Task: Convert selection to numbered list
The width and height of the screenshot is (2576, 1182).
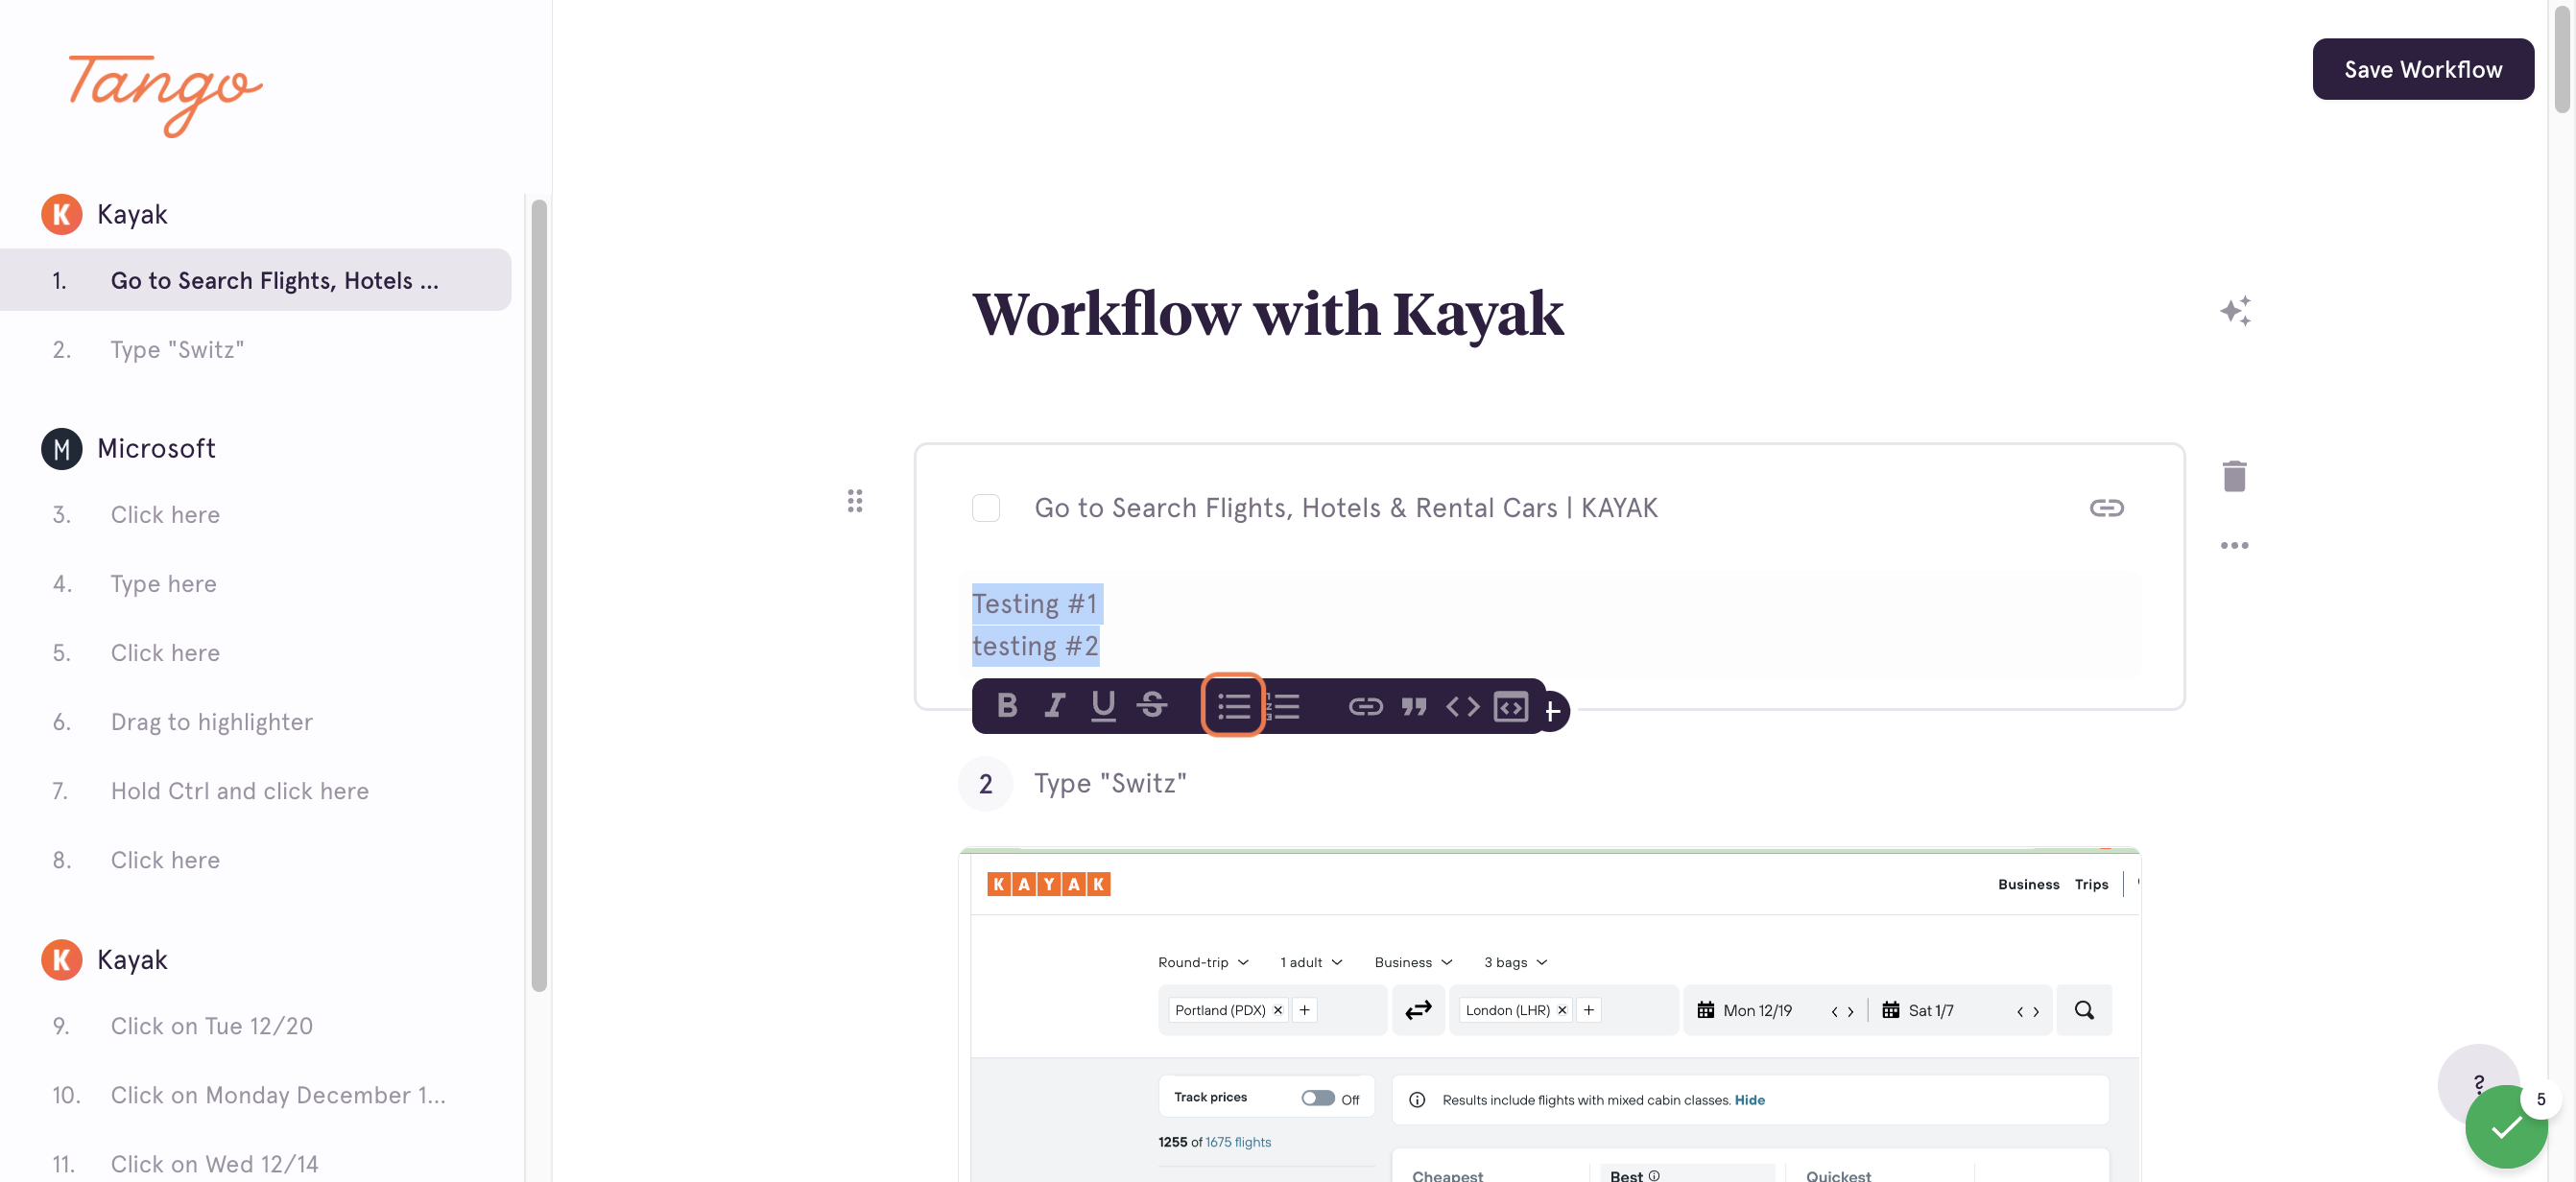Action: pyautogui.click(x=1283, y=706)
